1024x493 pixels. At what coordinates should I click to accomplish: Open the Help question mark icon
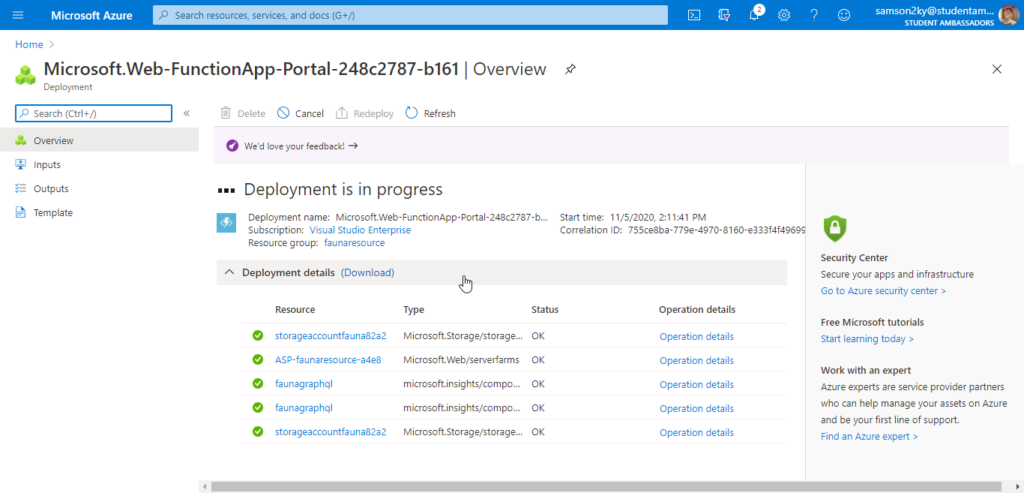tap(814, 15)
